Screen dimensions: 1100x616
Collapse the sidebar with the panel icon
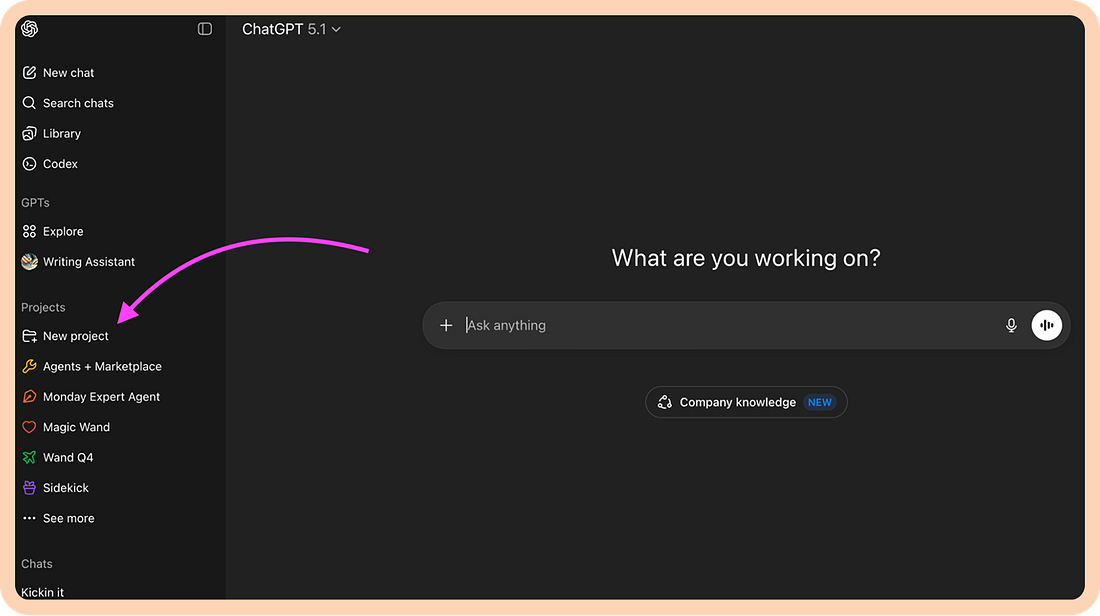(205, 29)
